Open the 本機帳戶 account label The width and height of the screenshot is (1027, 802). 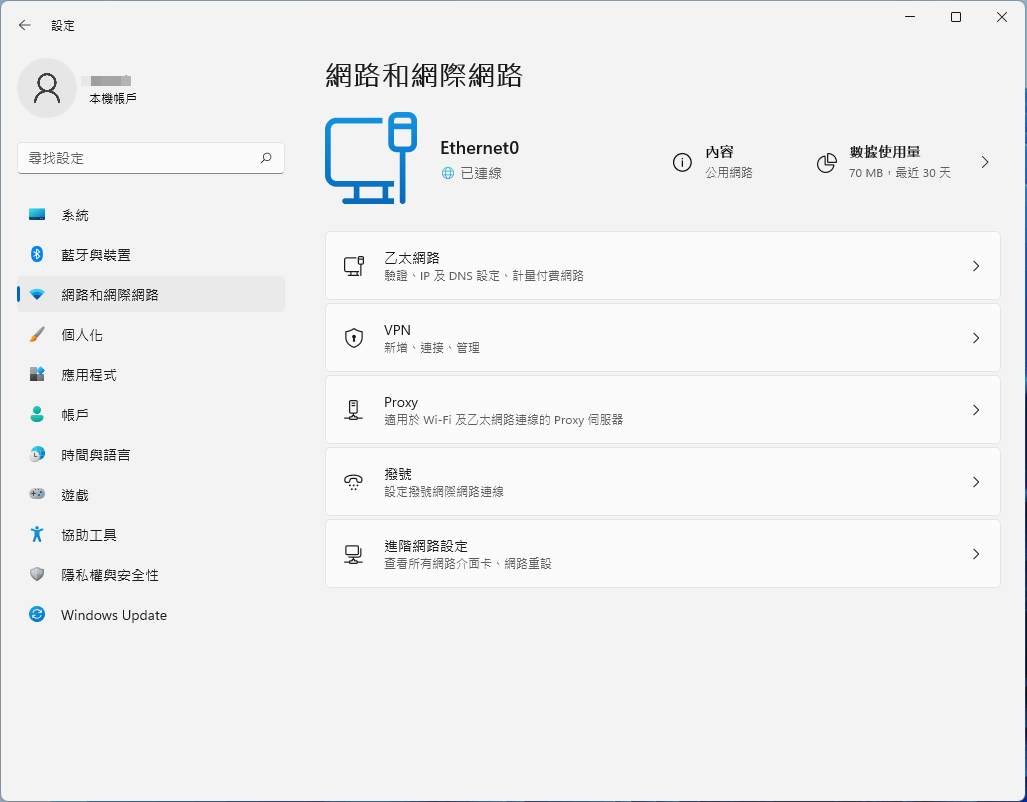click(x=113, y=98)
